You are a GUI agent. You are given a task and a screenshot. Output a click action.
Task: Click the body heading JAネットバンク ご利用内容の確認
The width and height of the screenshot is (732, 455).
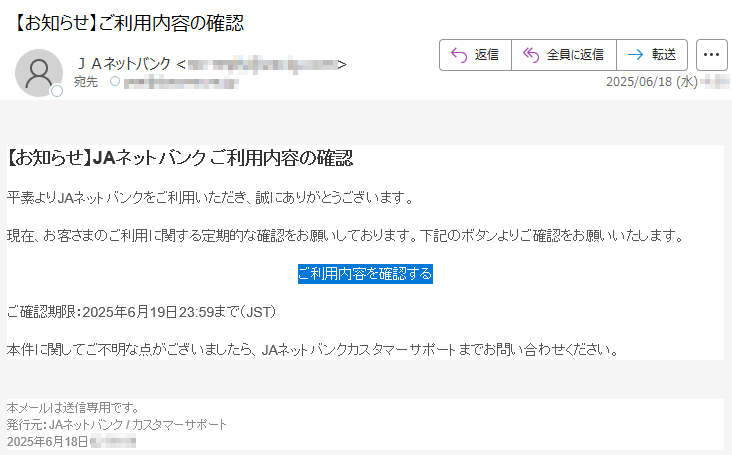pyautogui.click(x=180, y=158)
